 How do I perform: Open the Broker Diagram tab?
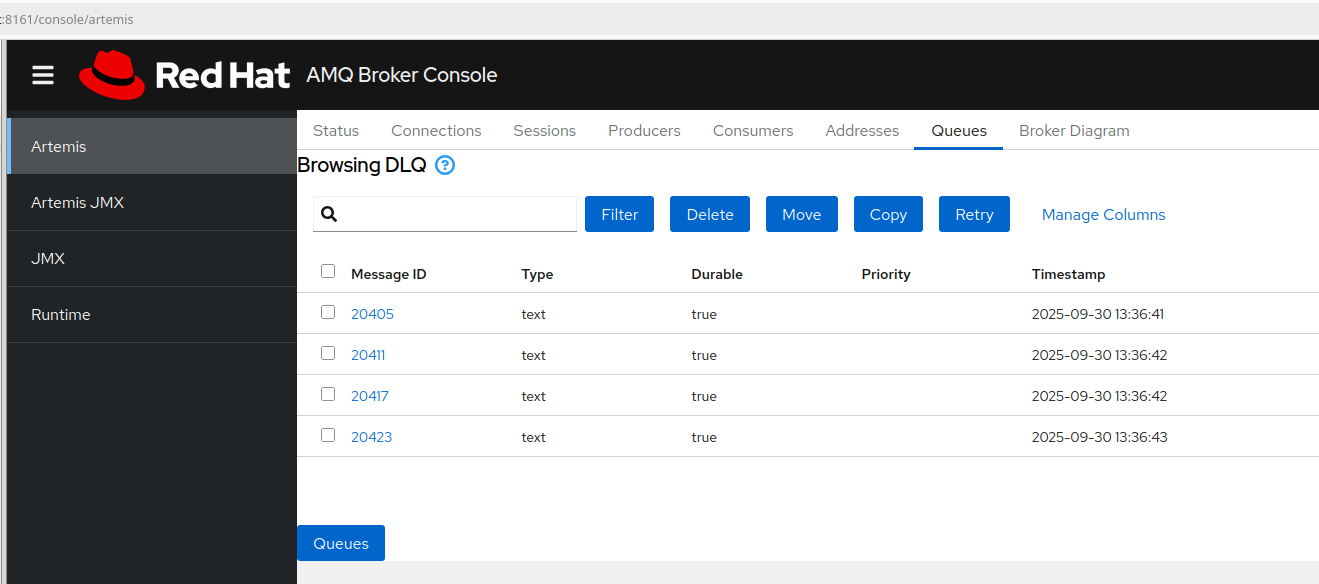[1074, 131]
